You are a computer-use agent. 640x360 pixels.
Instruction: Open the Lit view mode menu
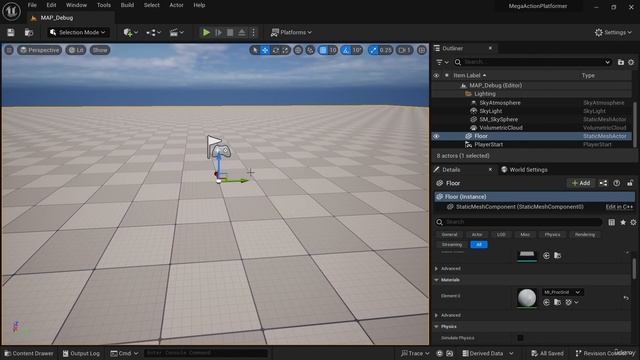[76, 50]
